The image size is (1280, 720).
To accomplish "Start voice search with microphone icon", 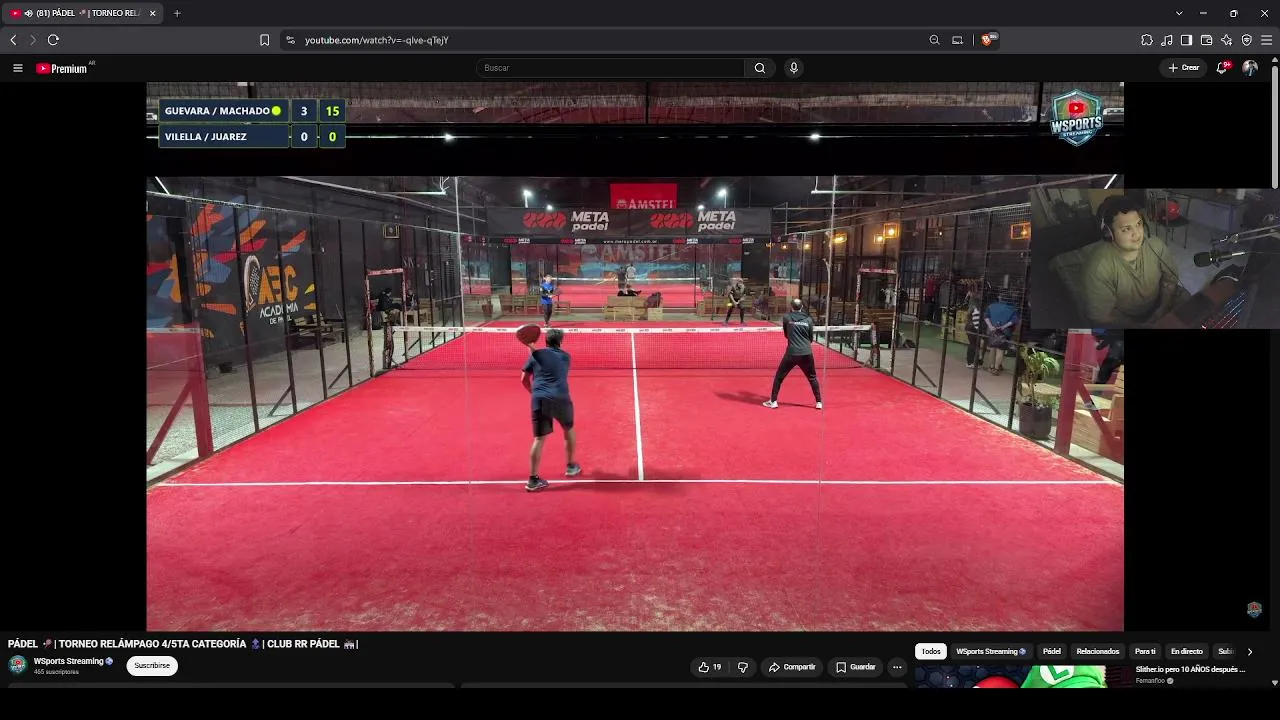I will (793, 68).
